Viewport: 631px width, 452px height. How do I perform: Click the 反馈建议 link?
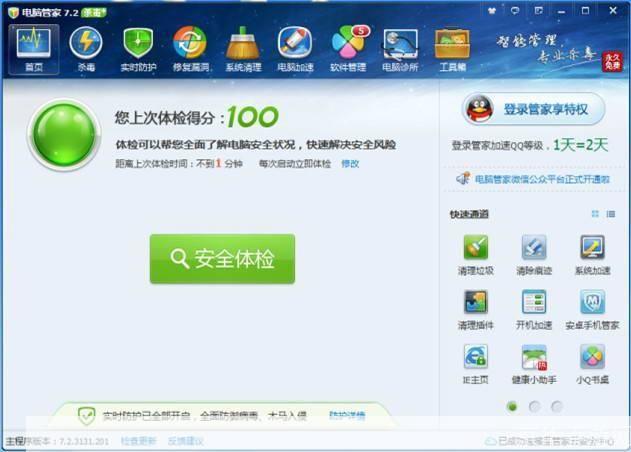(186, 441)
